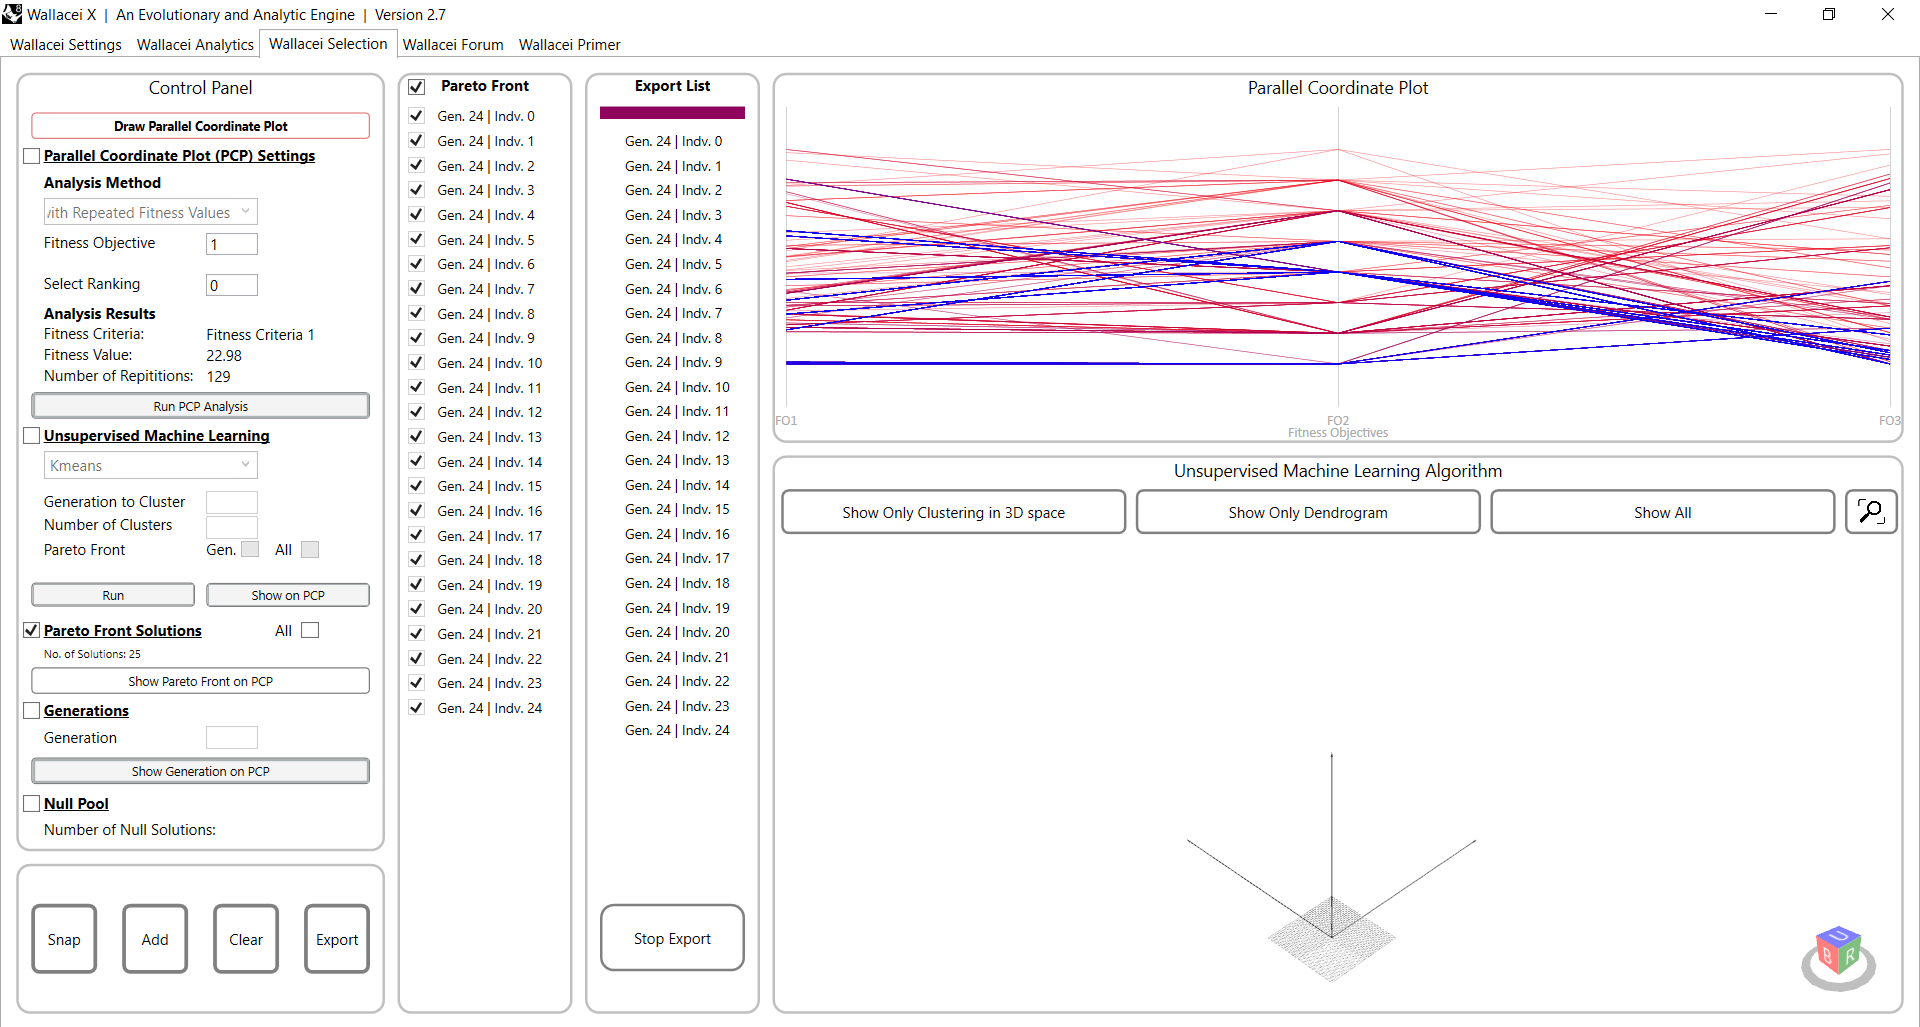Click the Wallacei X logo

point(13,14)
